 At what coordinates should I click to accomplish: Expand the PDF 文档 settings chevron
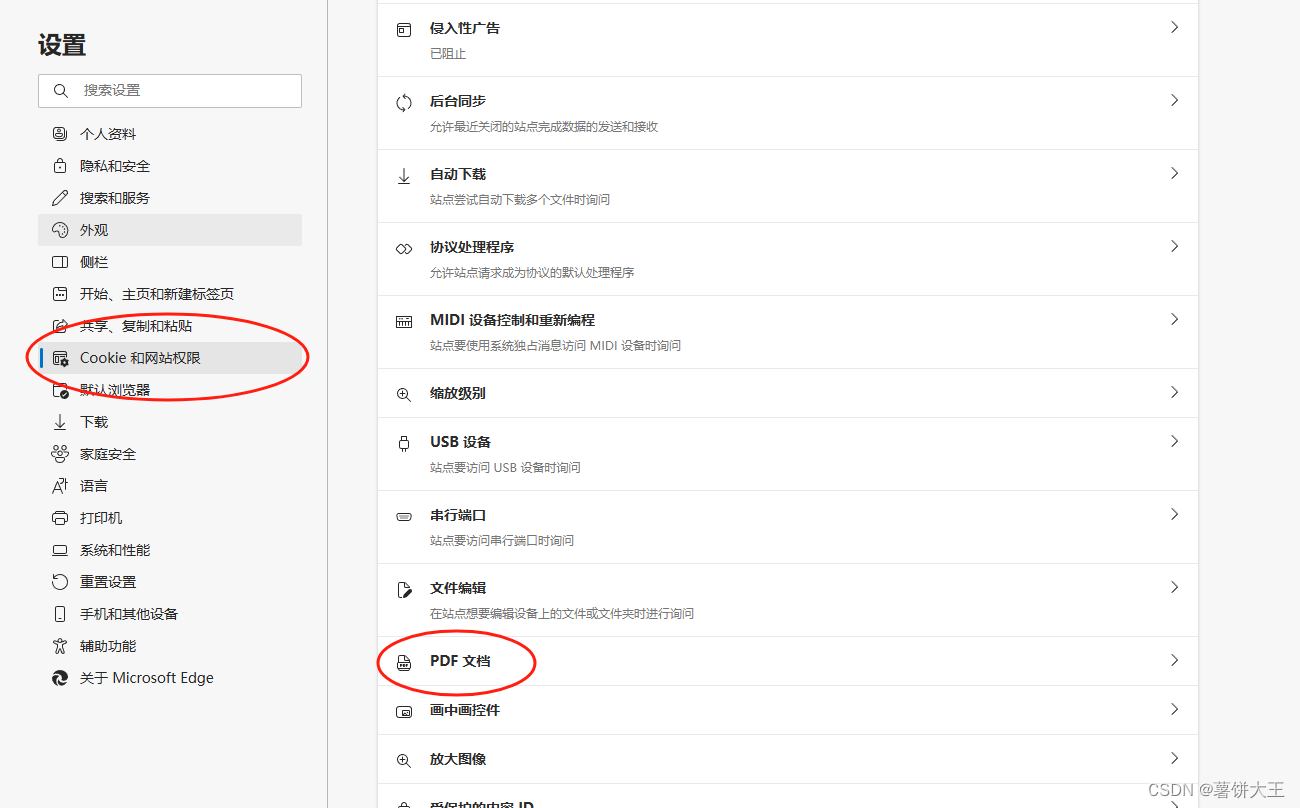pos(1174,660)
